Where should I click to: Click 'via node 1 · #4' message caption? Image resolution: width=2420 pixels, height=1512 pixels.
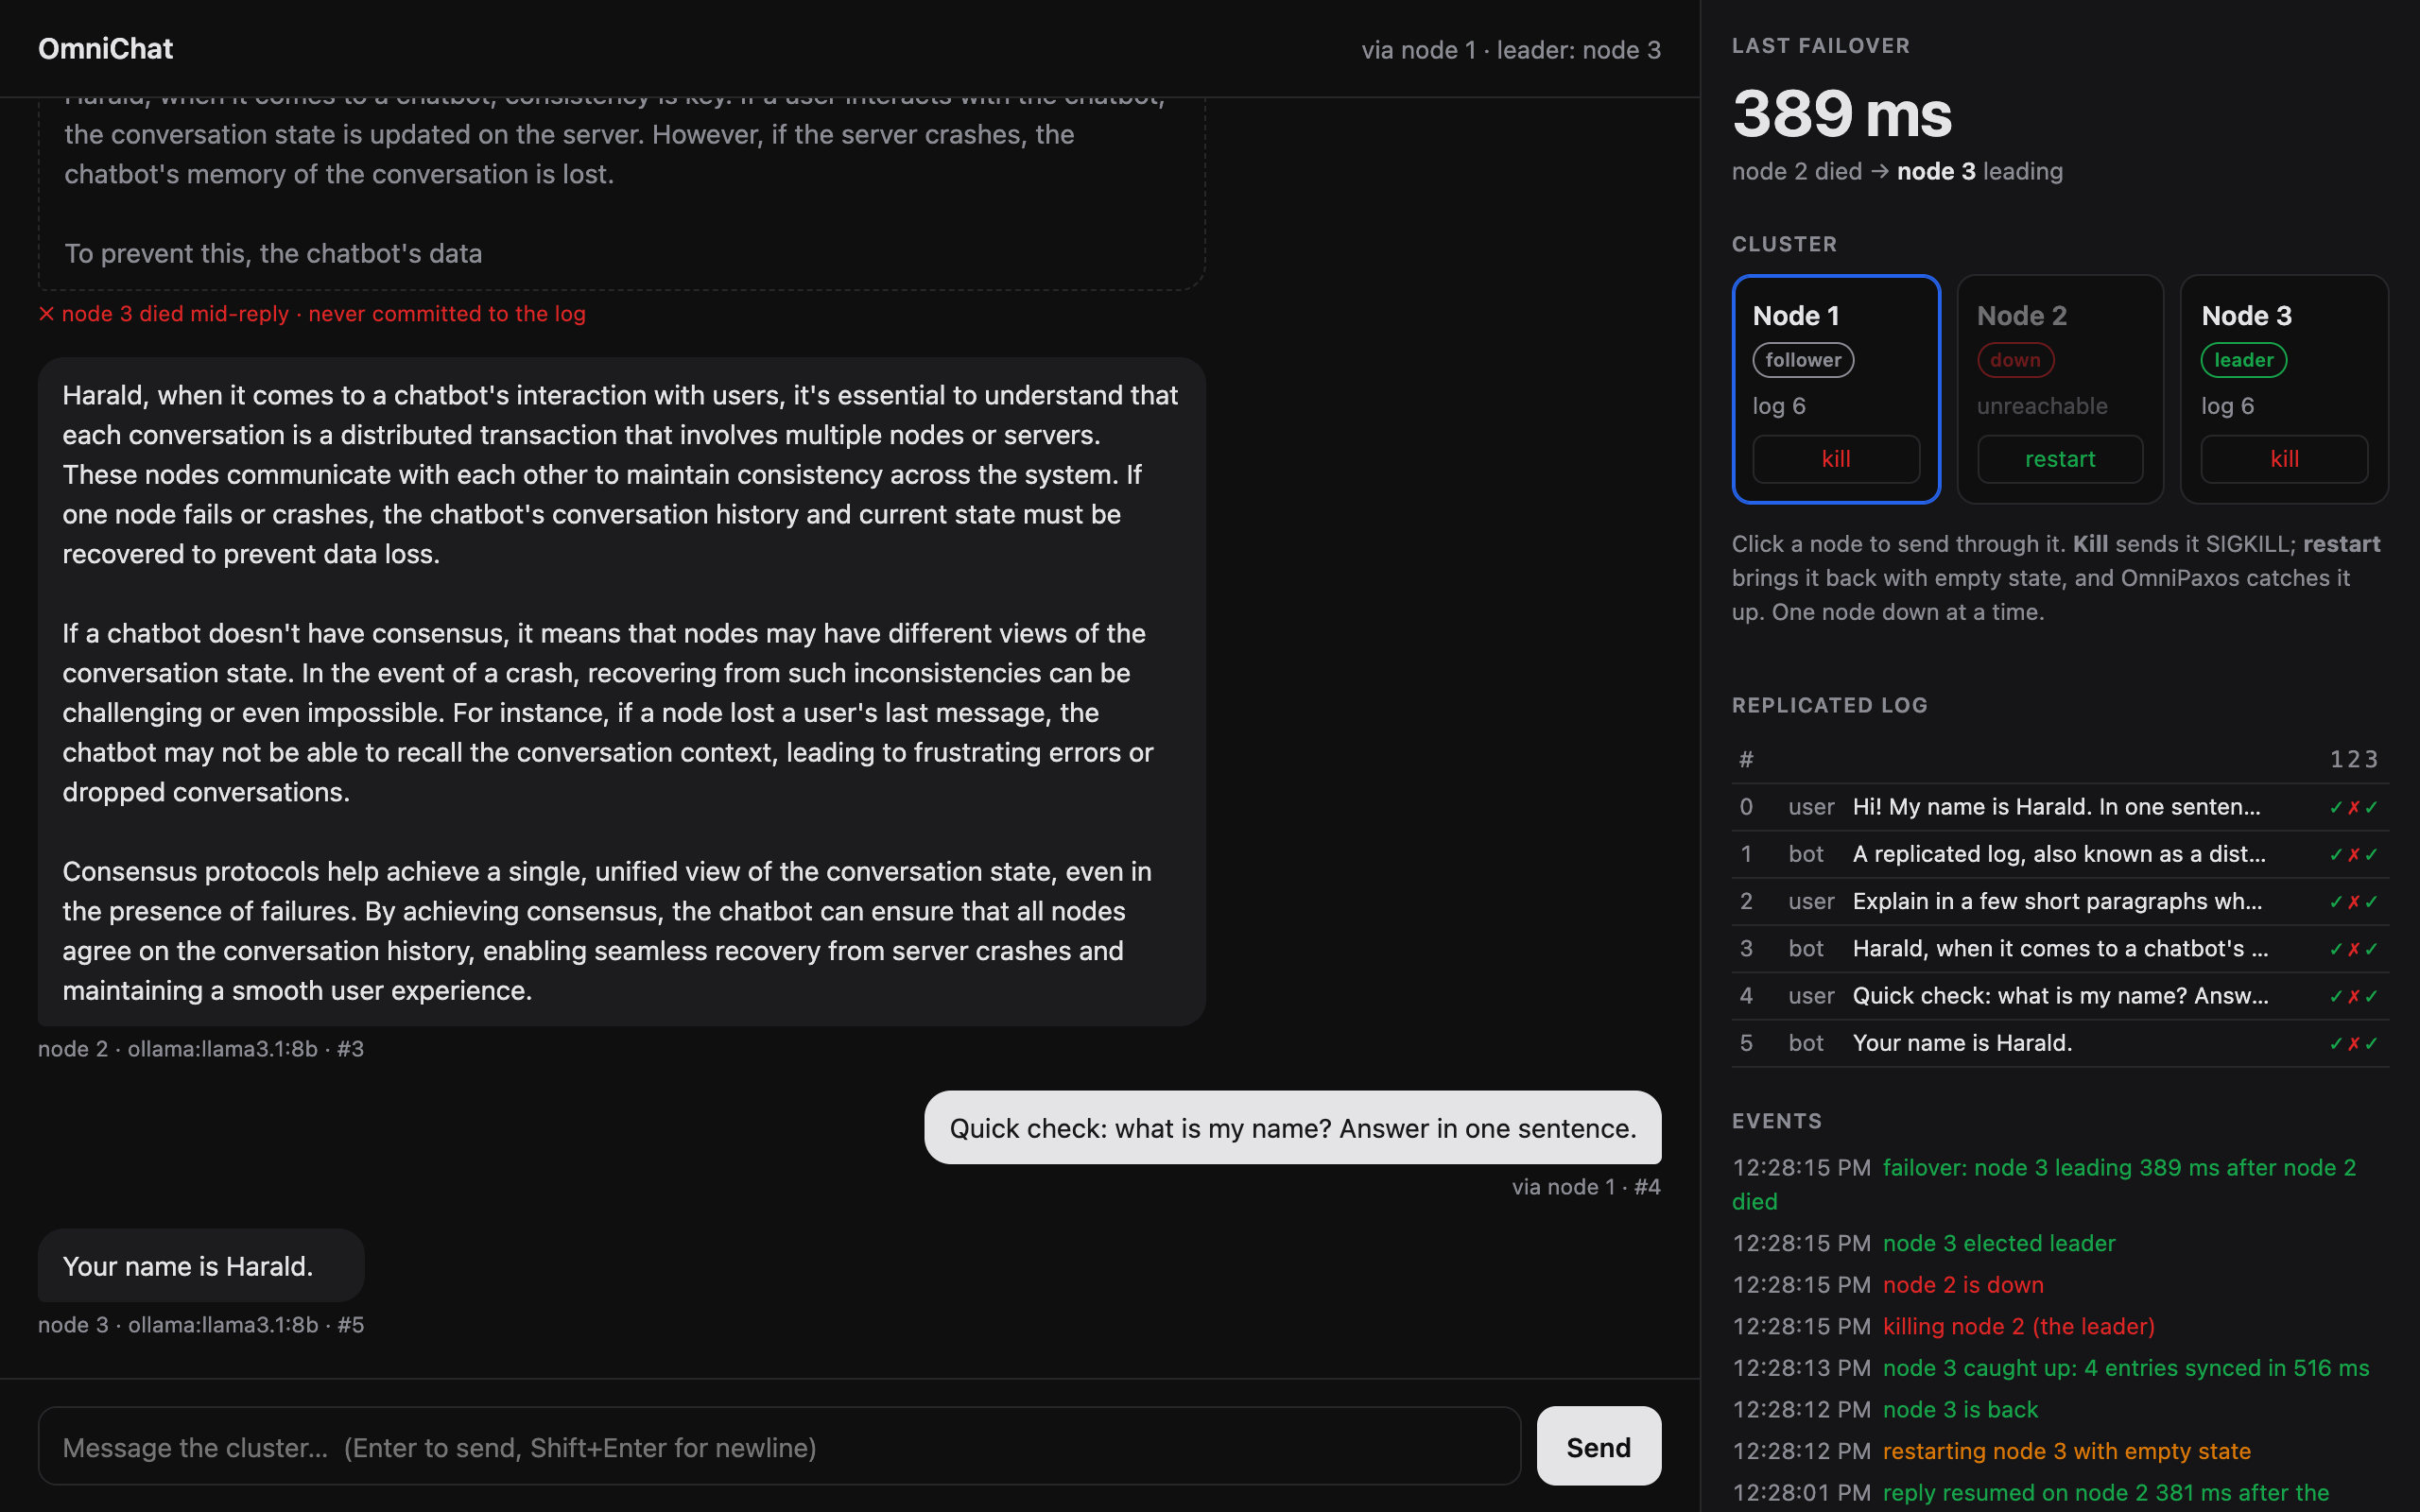[x=1586, y=1187]
